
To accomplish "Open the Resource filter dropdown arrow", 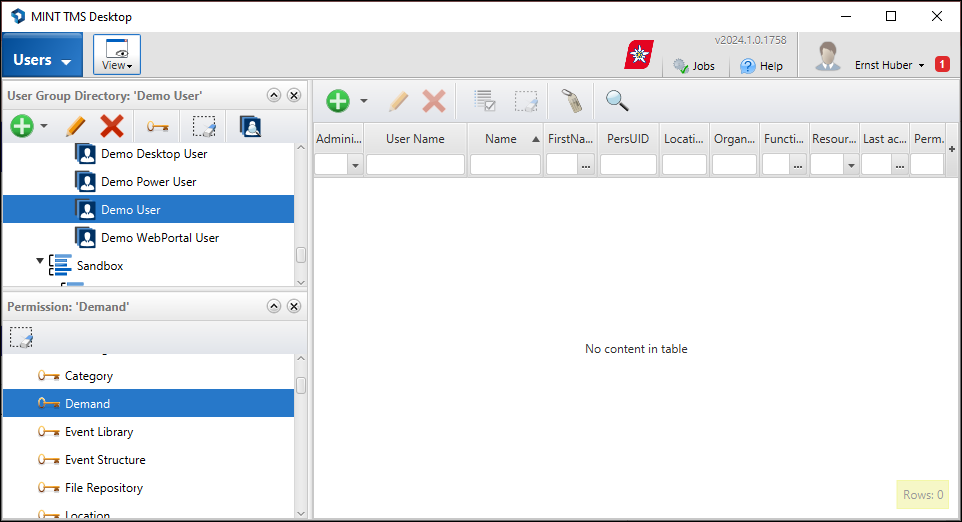I will point(850,165).
